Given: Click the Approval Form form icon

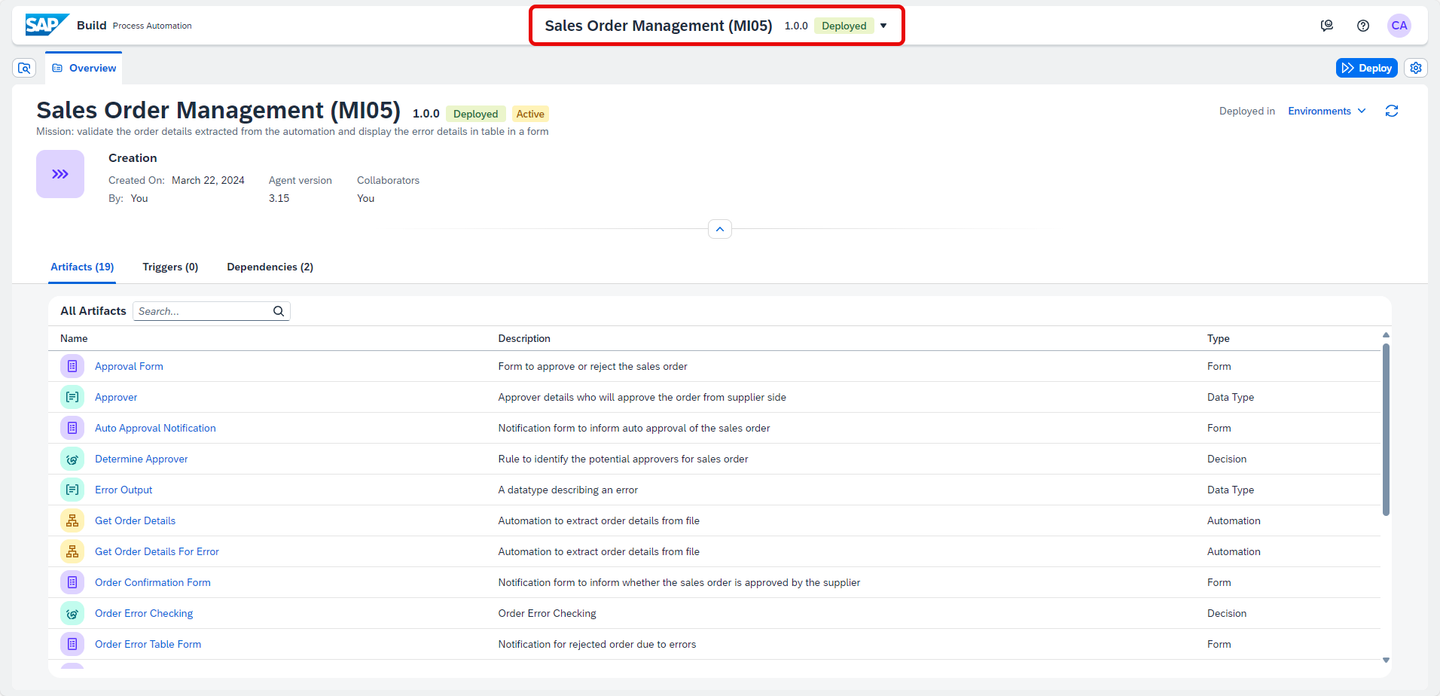Looking at the screenshot, I should [x=72, y=366].
